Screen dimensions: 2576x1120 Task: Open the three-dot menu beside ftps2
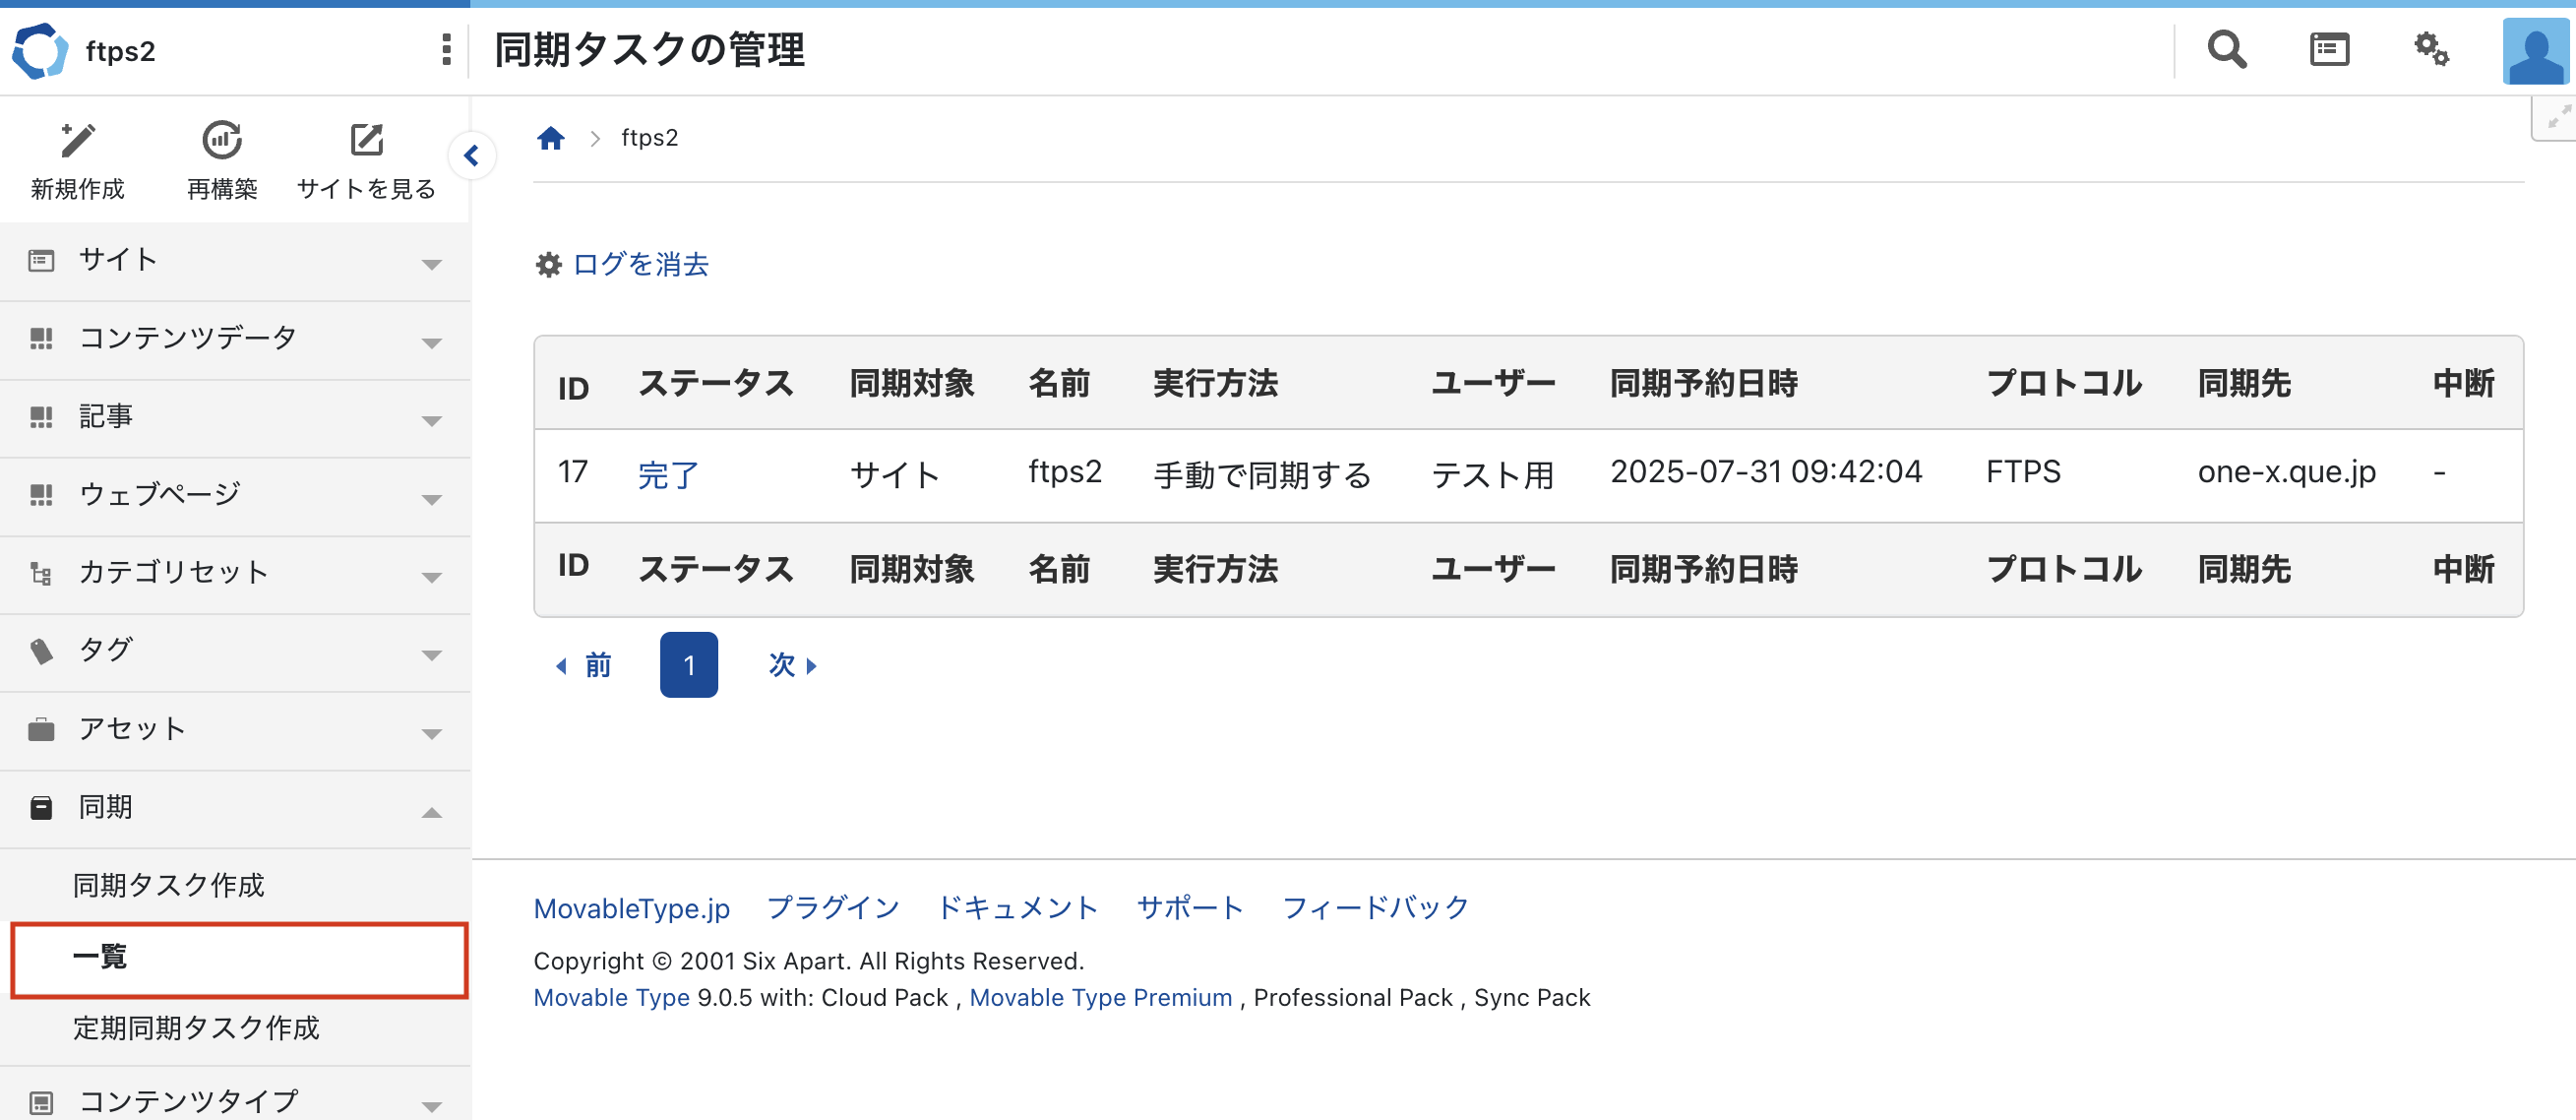(x=446, y=49)
